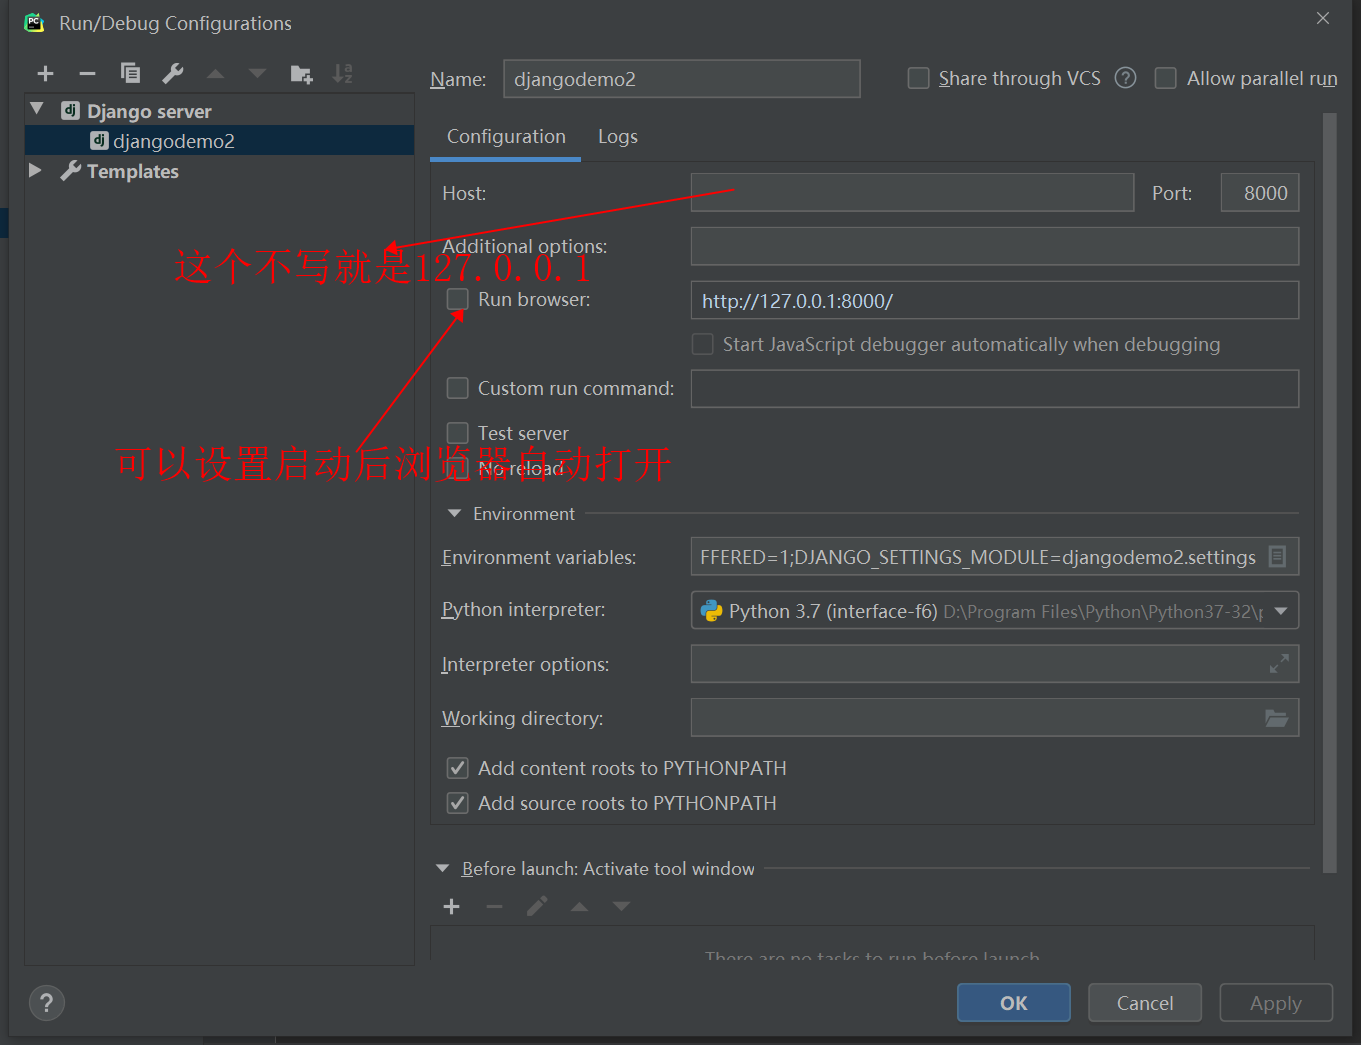Toggle Start JavaScript debugger checkbox

point(702,344)
